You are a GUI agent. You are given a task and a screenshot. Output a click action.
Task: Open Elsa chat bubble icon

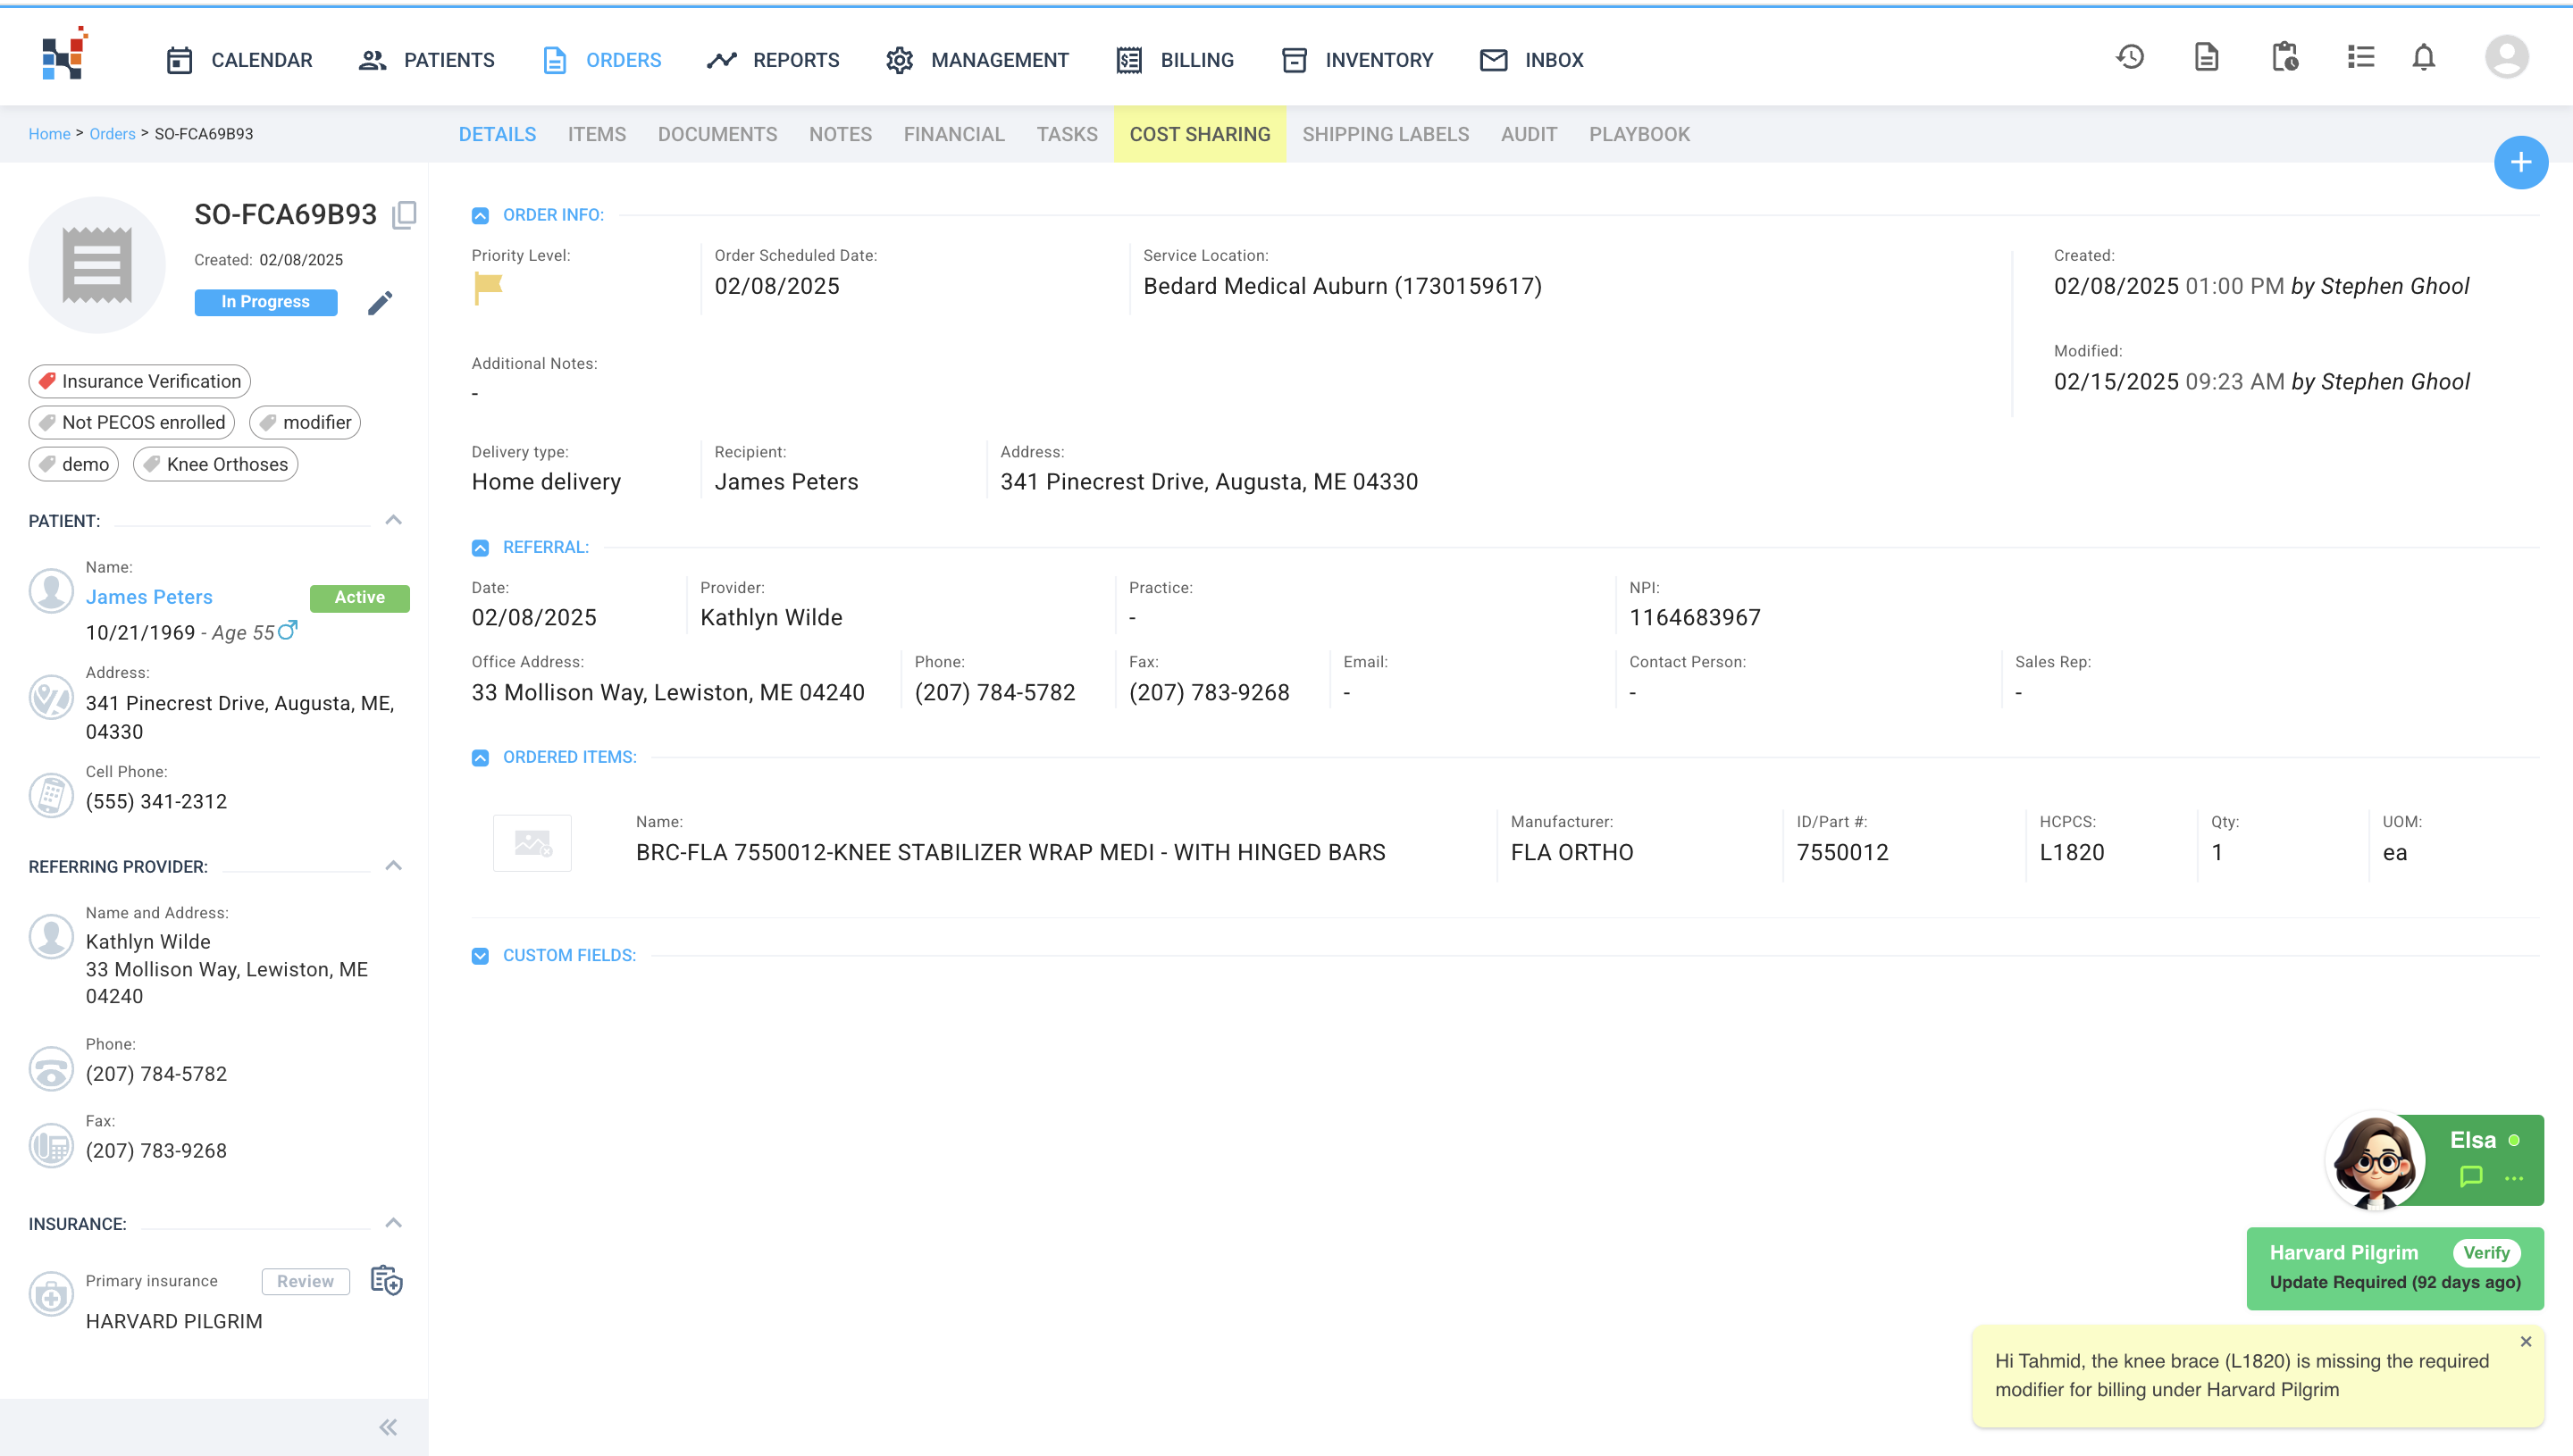click(x=2470, y=1177)
